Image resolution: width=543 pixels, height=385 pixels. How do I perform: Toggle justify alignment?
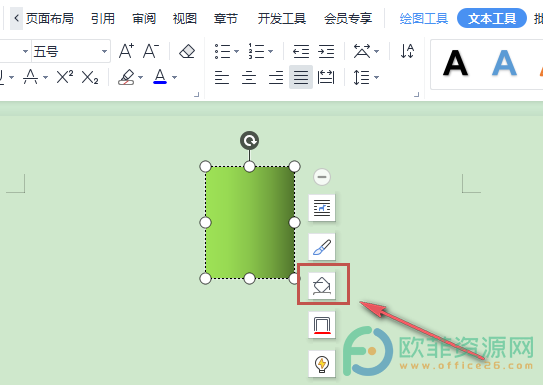point(301,77)
